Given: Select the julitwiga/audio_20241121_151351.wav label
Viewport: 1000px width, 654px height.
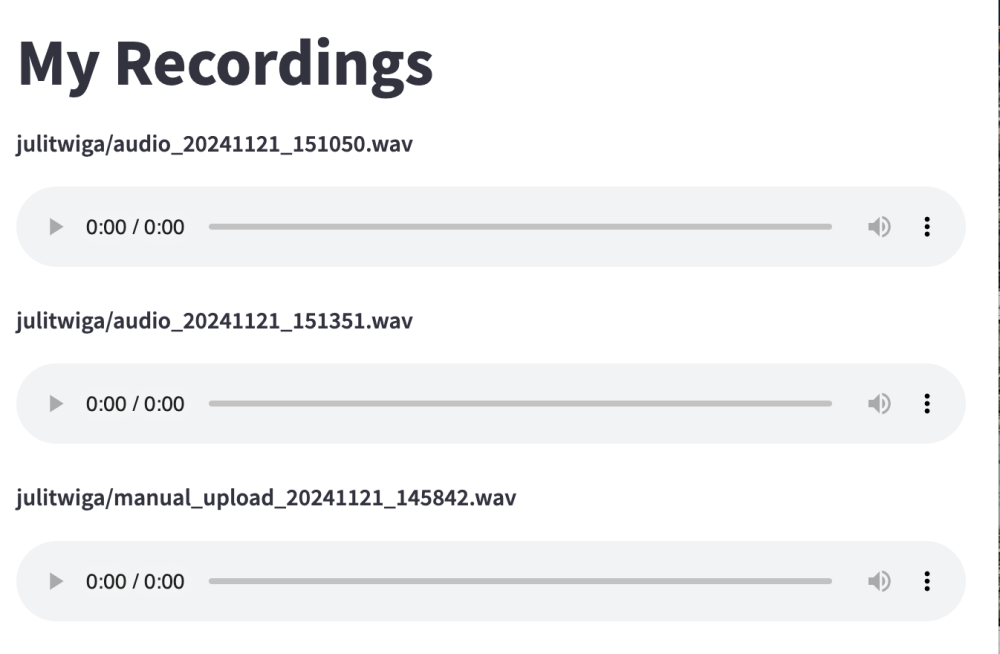Looking at the screenshot, I should click(x=215, y=322).
